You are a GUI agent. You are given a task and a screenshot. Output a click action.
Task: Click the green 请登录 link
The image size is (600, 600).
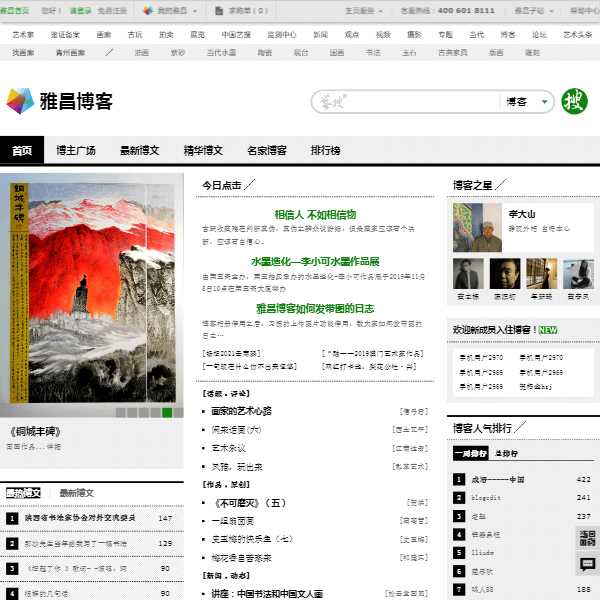pyautogui.click(x=80, y=11)
